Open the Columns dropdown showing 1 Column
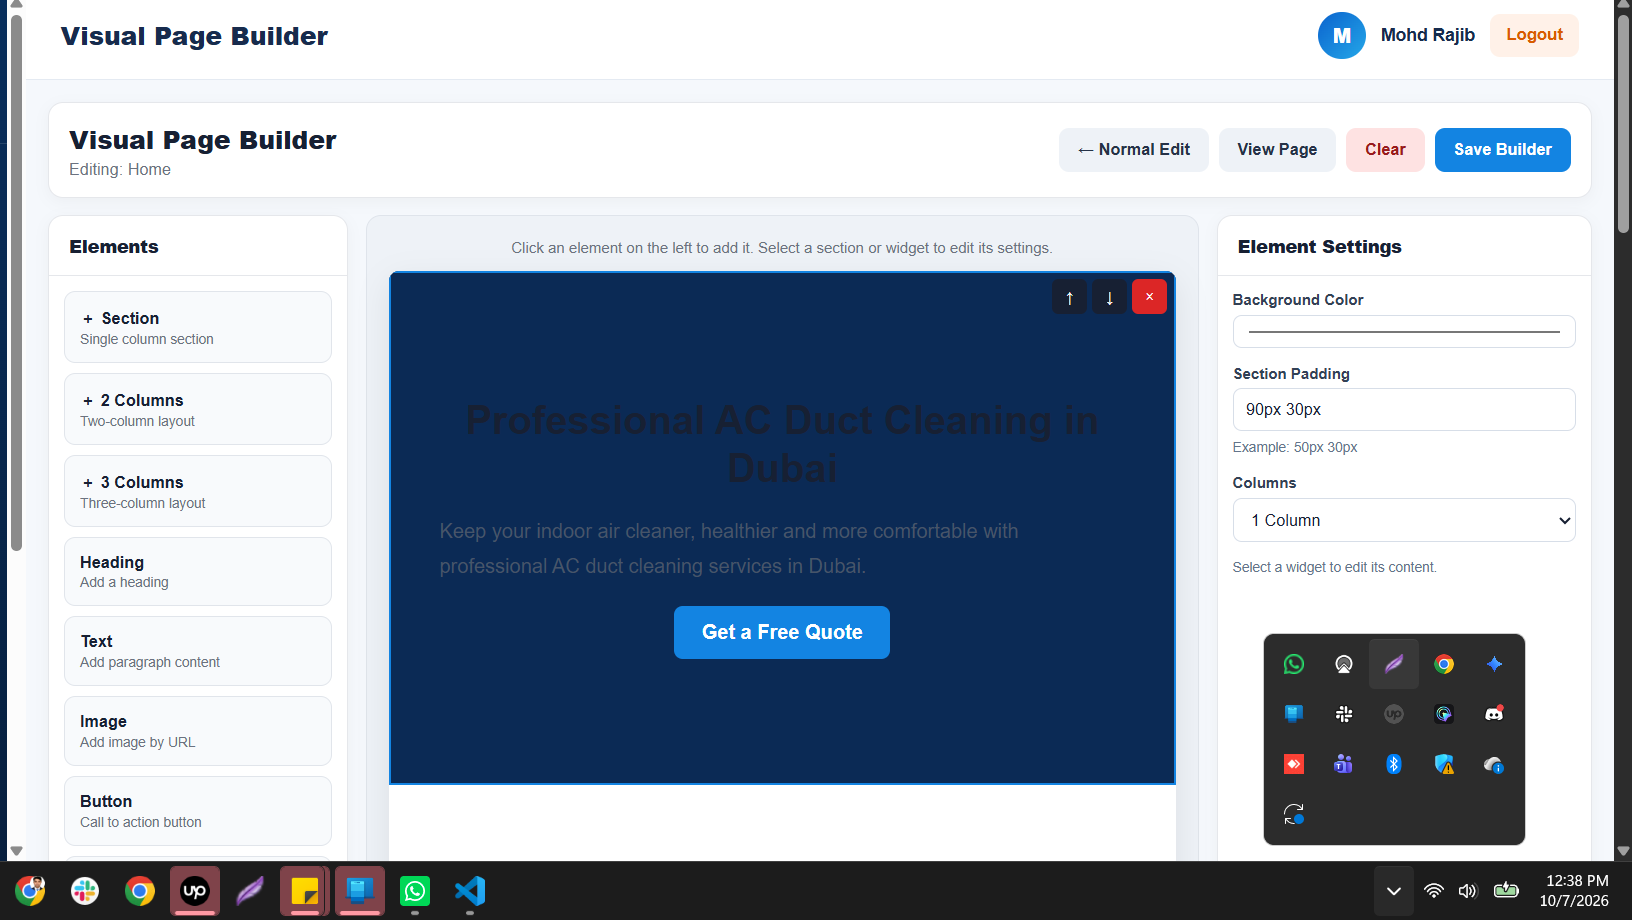Image resolution: width=1632 pixels, height=920 pixels. 1404,520
